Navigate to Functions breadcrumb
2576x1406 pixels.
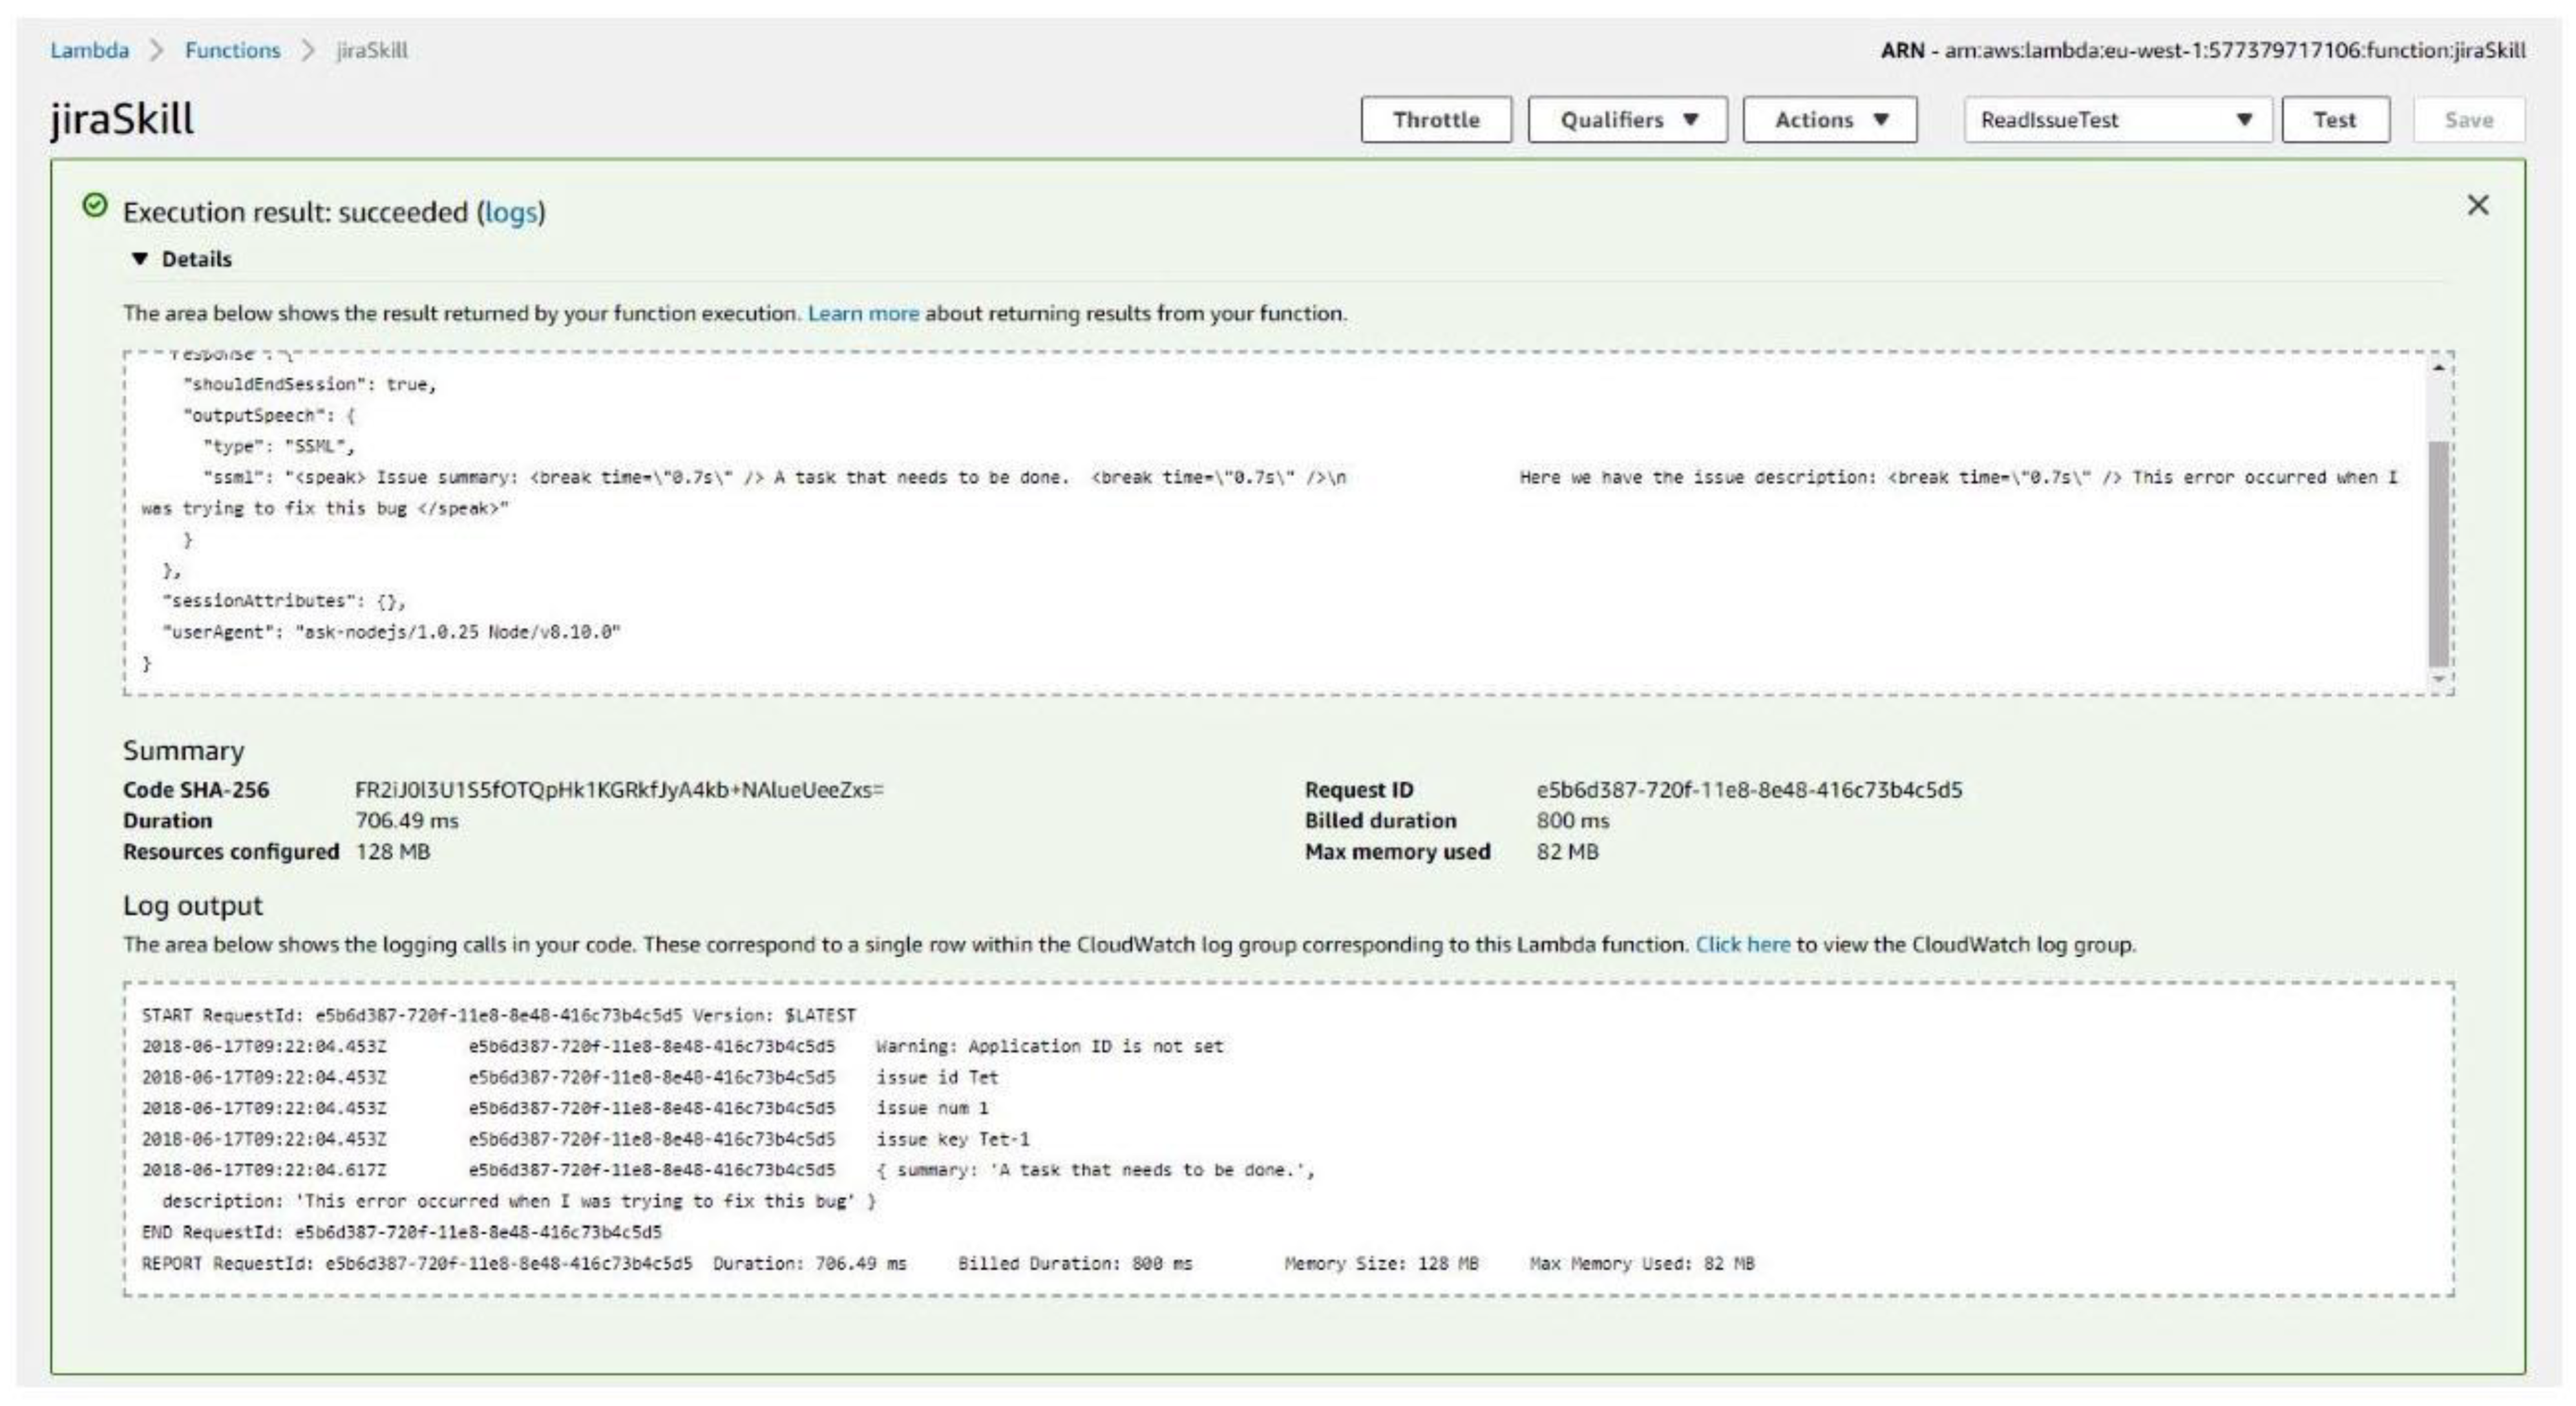click(232, 50)
